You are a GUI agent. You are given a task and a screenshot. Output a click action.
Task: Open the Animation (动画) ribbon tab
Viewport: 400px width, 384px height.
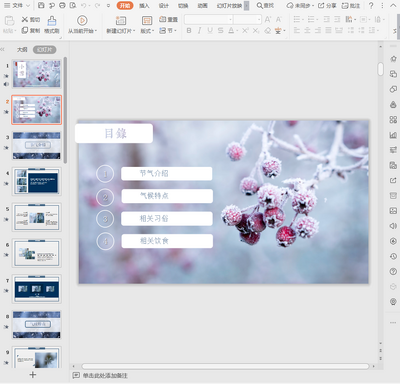pyautogui.click(x=202, y=5)
